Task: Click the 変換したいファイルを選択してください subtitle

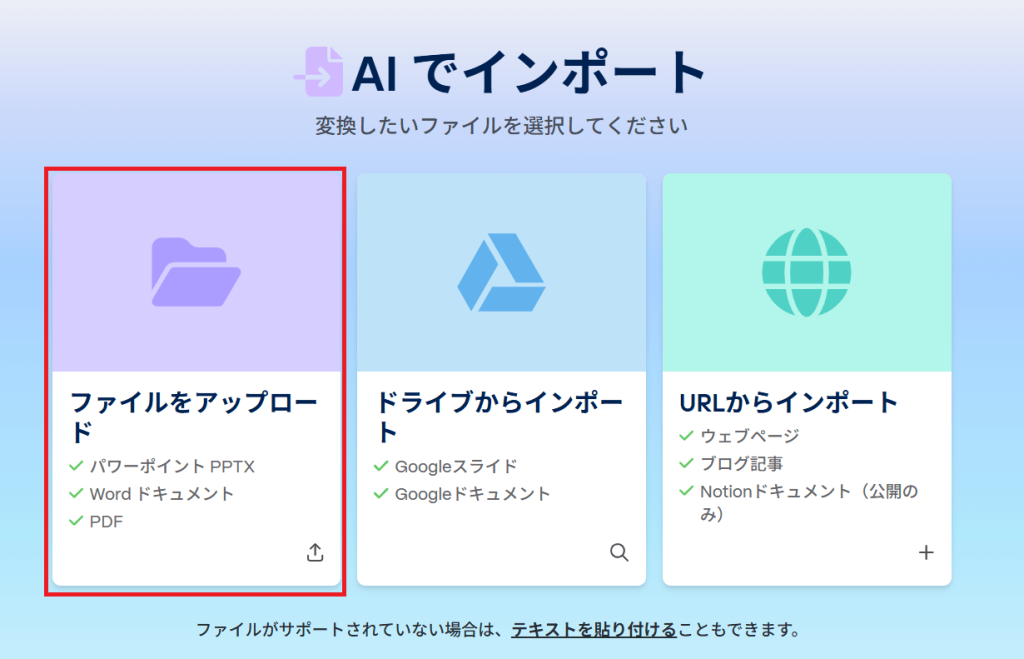Action: (502, 125)
